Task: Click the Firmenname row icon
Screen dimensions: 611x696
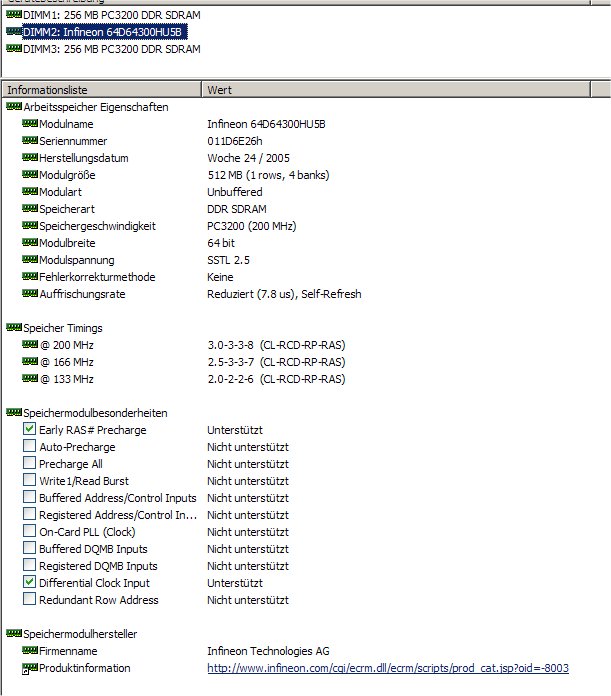Action: (x=30, y=650)
